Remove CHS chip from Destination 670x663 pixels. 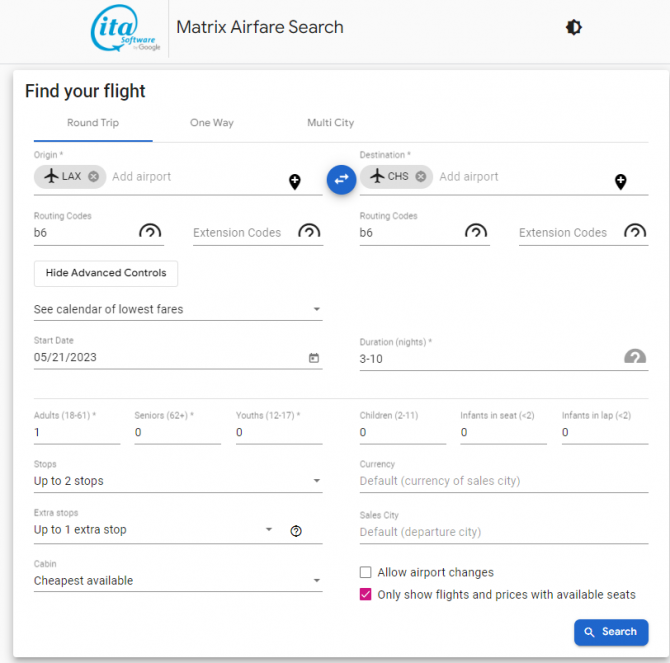click(421, 176)
